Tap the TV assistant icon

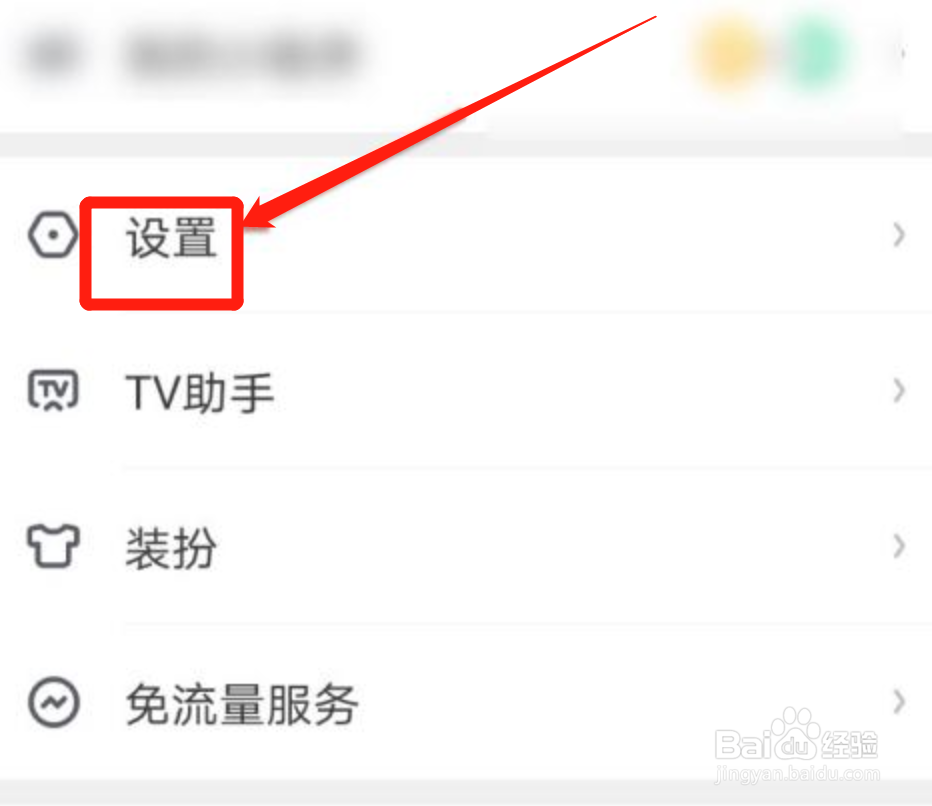(x=53, y=390)
